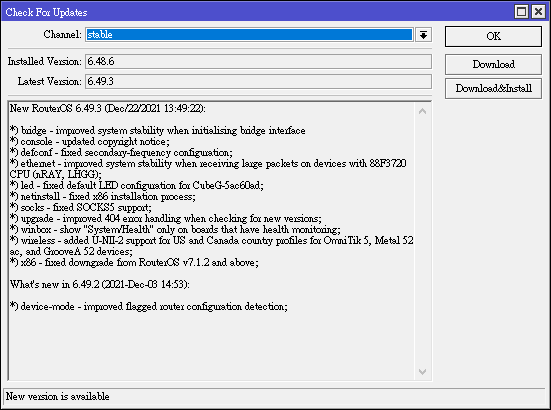The width and height of the screenshot is (551, 410).
Task: Open the Channel dropdown arrow
Action: click(x=423, y=35)
